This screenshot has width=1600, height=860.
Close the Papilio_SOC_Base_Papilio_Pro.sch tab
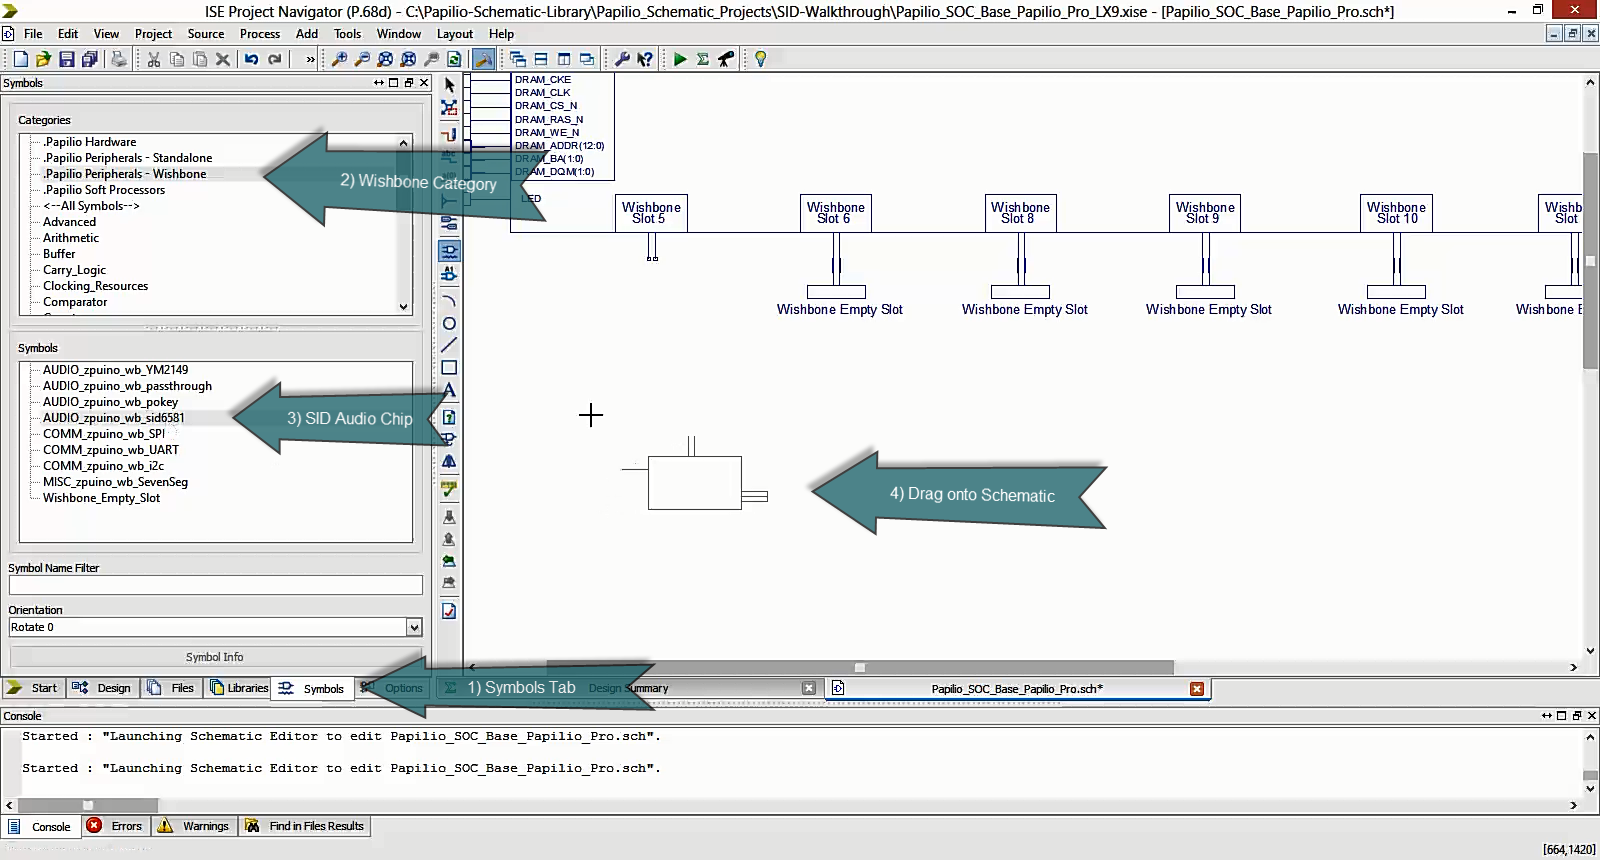[x=1197, y=688]
